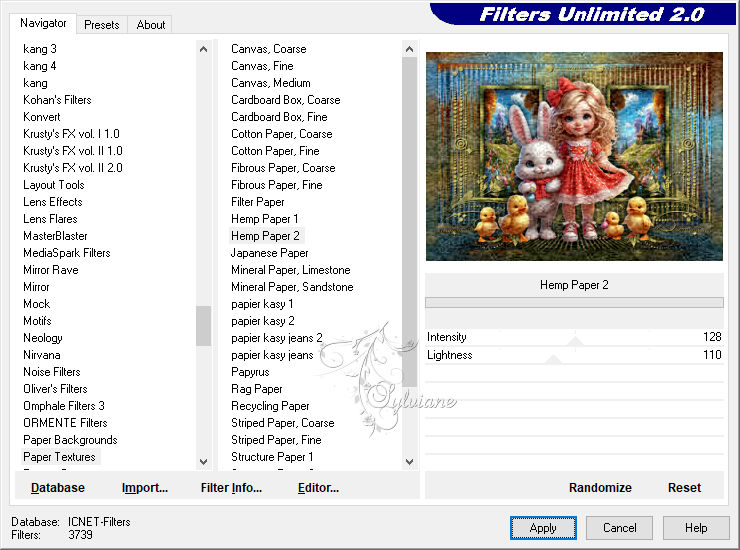The image size is (740, 550).
Task: Select the Paper Textures category
Action: click(x=59, y=457)
